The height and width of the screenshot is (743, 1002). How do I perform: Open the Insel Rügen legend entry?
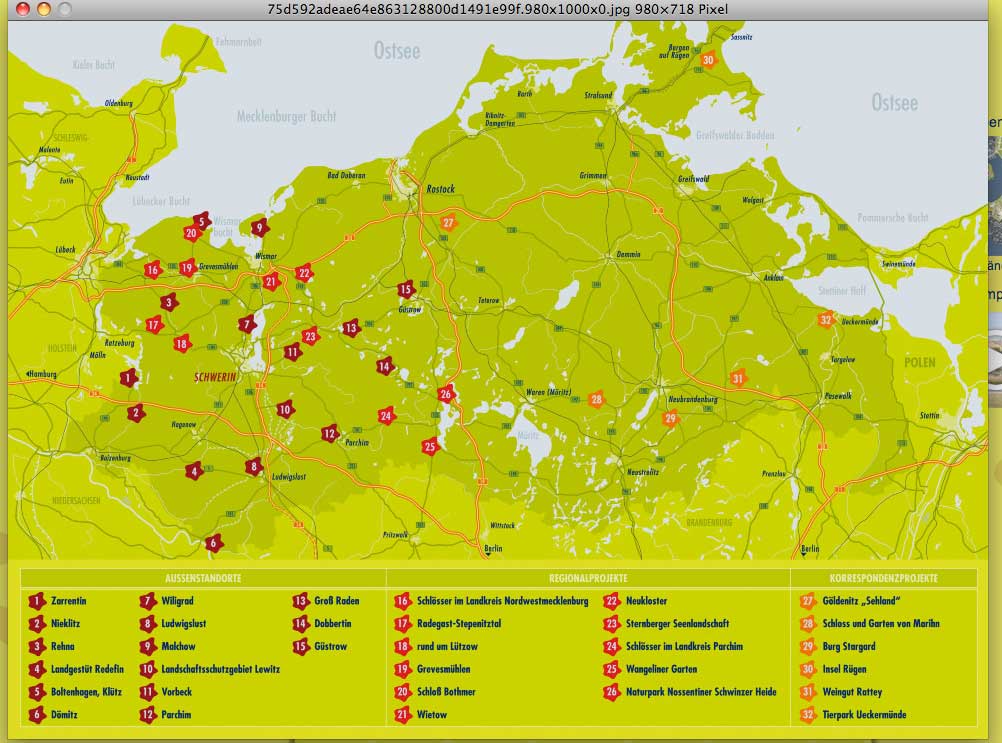[x=844, y=669]
